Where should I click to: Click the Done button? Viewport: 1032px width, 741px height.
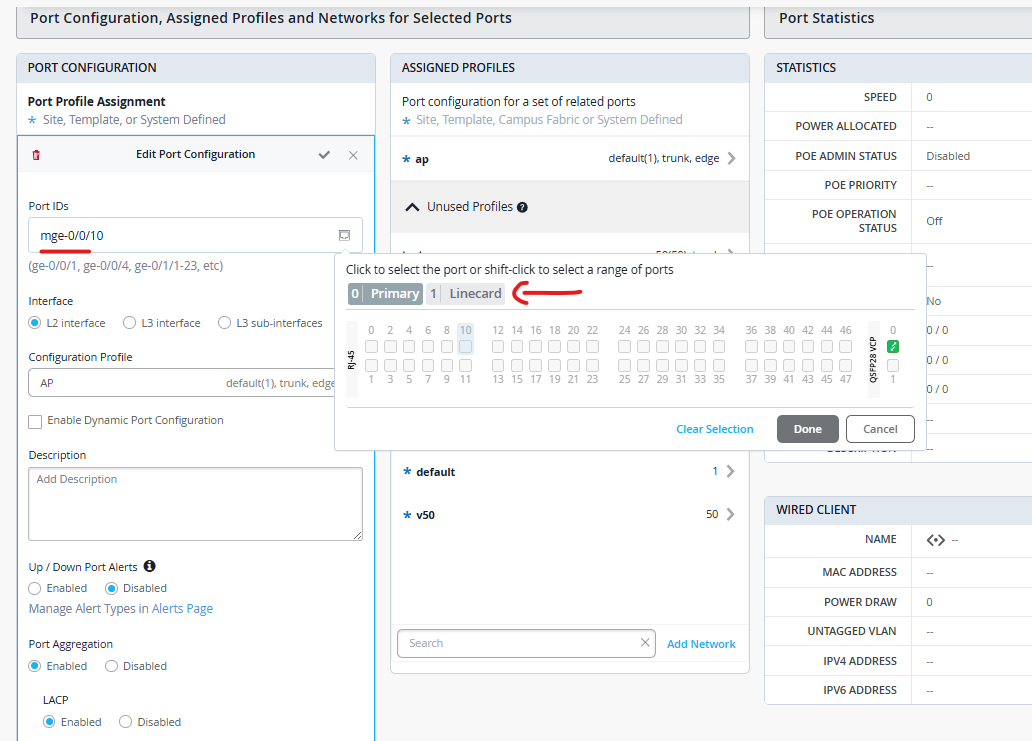(x=808, y=429)
